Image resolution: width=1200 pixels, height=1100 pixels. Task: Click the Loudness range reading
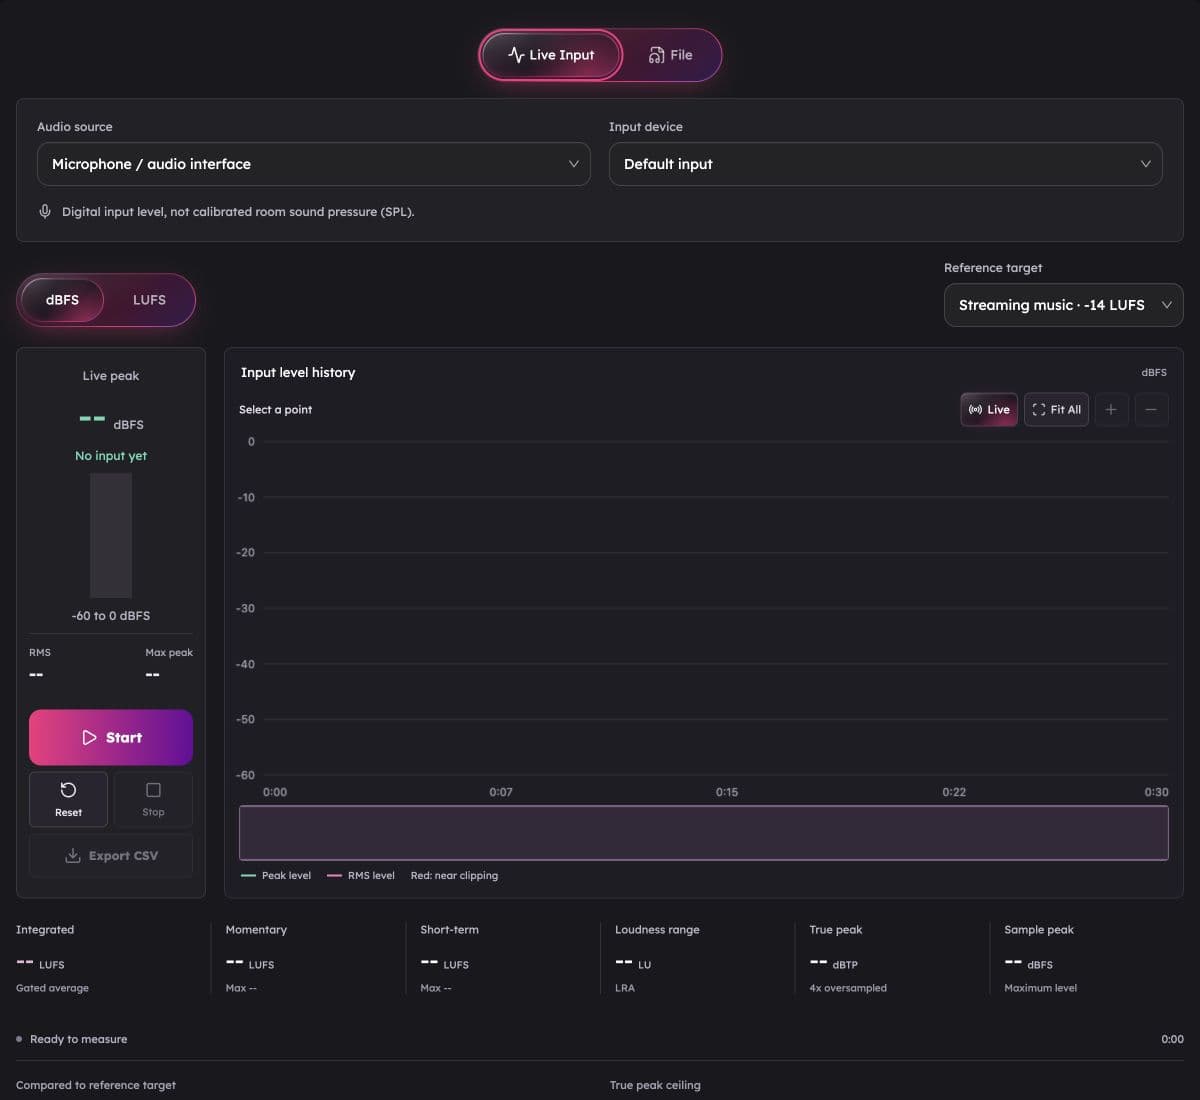(x=633, y=963)
